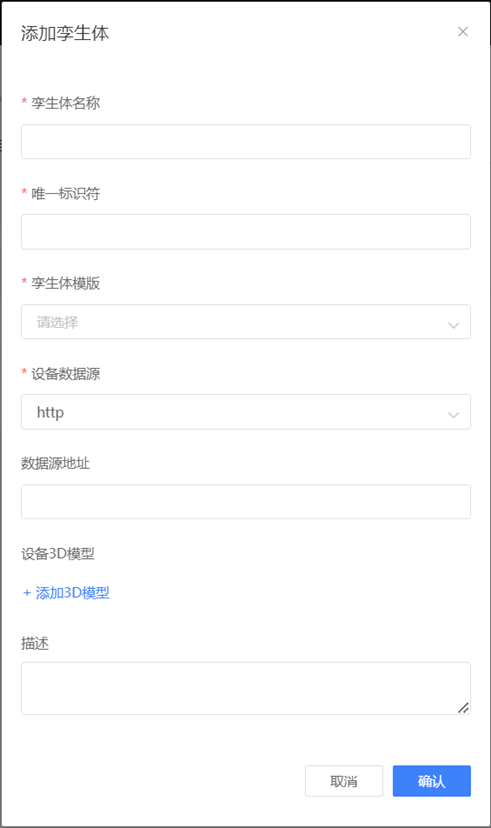This screenshot has height=828, width=491.
Task: Click the 设备数据源 field label
Action: (x=65, y=373)
